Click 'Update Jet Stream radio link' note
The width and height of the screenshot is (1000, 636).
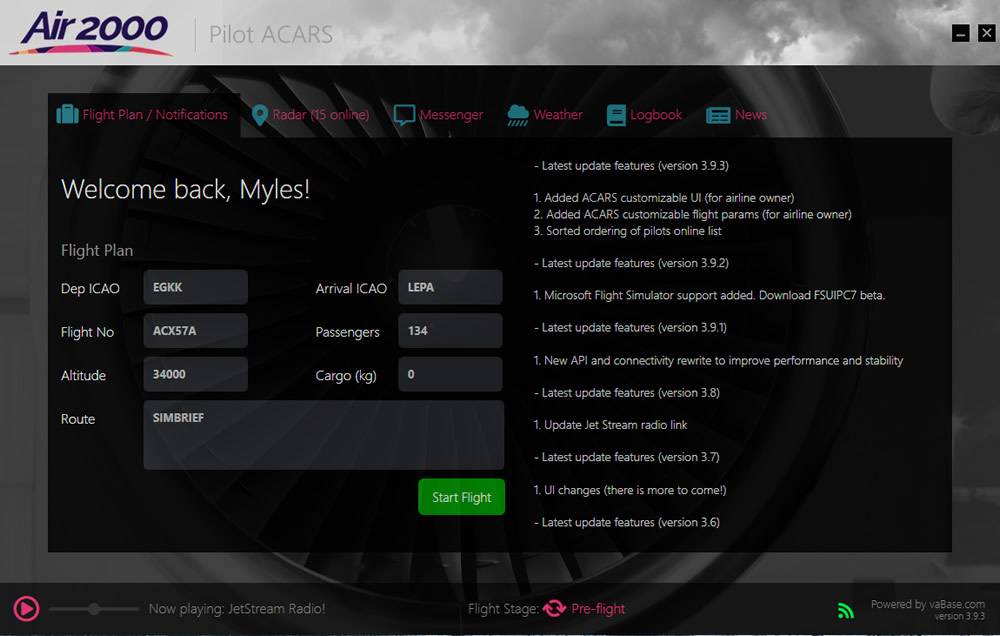click(x=610, y=425)
